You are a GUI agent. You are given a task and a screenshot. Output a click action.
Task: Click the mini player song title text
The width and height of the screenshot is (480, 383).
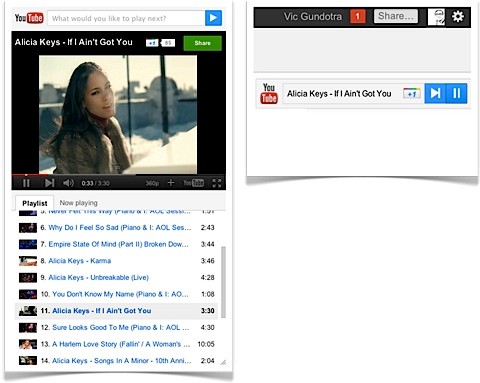pos(339,94)
